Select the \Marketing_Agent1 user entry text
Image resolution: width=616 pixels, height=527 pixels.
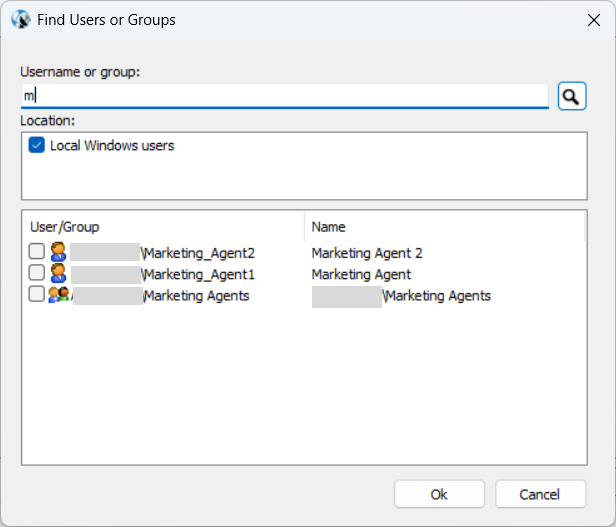coord(198,274)
